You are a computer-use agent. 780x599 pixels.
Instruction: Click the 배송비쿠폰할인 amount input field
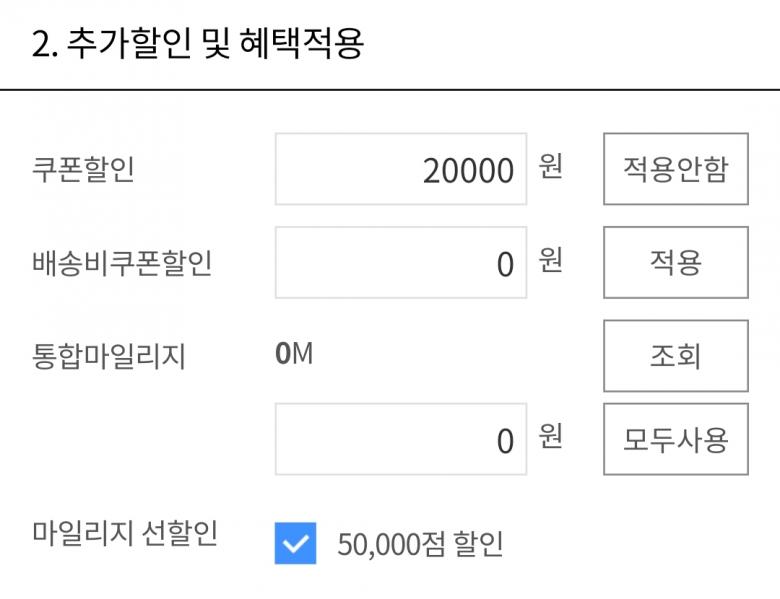coord(401,263)
